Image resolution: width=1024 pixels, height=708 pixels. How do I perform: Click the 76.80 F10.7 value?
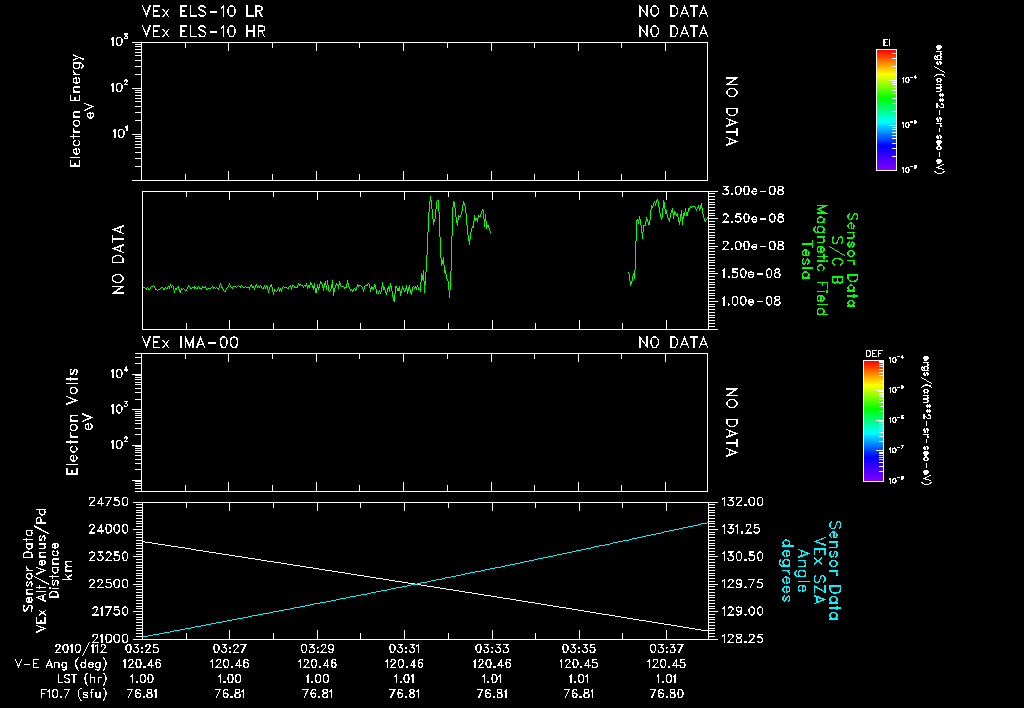click(x=667, y=694)
